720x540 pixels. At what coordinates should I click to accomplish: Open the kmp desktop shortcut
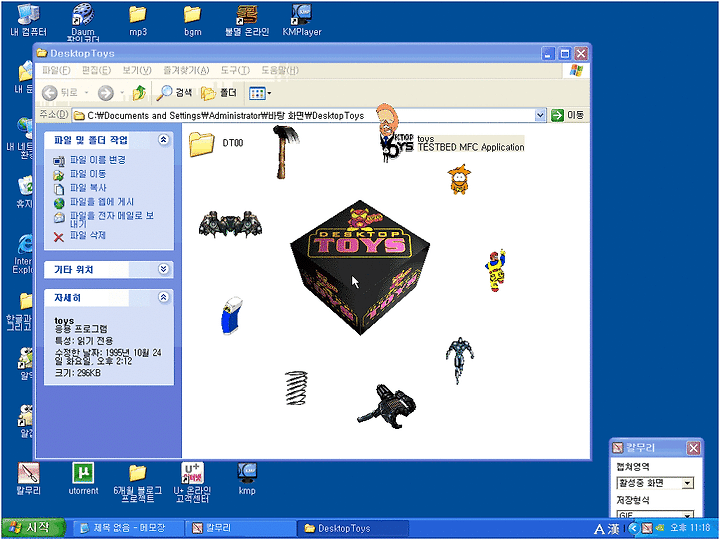coord(247,478)
